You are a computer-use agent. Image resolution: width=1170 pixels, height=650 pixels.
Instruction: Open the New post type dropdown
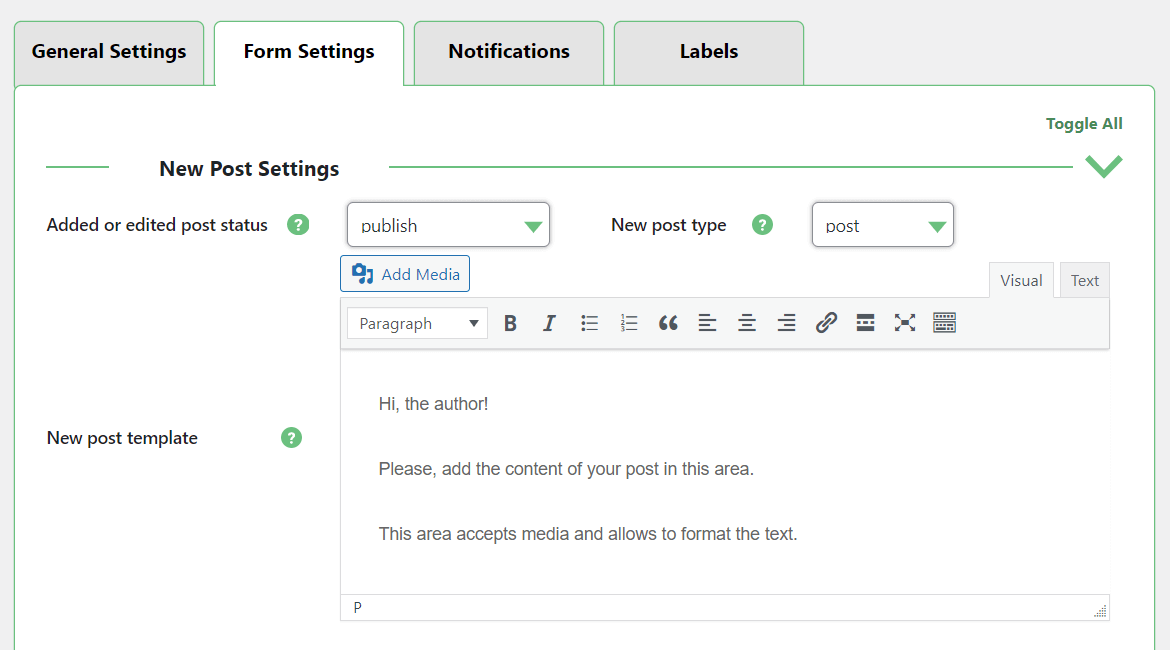click(882, 225)
